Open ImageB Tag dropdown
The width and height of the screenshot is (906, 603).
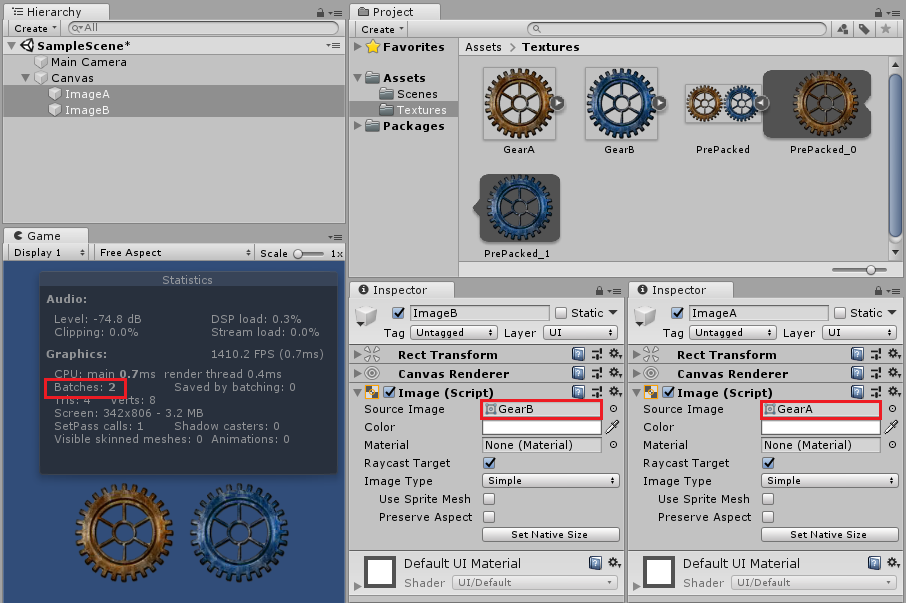click(x=454, y=333)
